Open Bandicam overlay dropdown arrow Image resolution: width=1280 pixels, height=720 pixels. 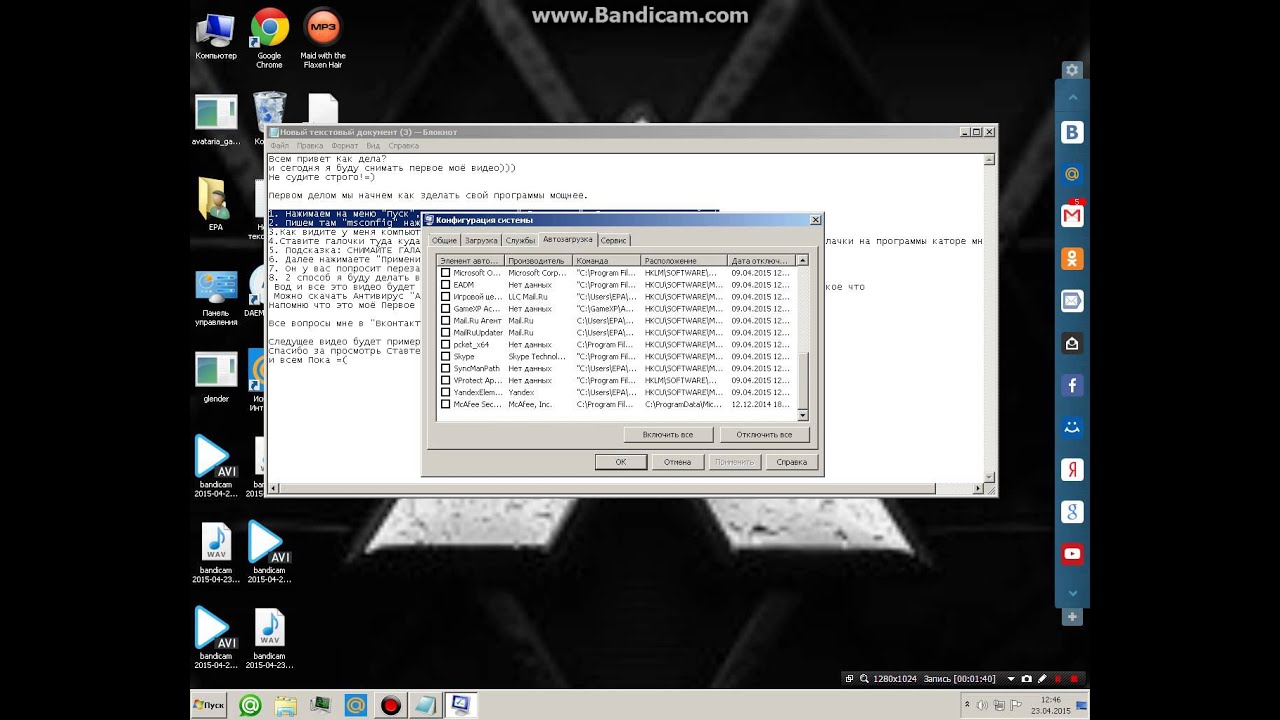tap(1011, 679)
